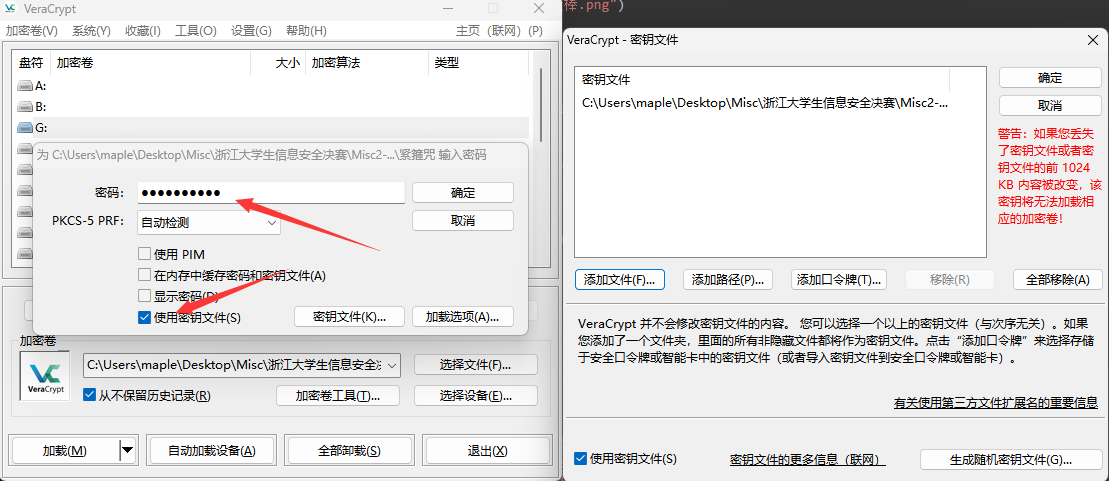The image size is (1109, 481).
Task: Expand the volume file path combo box
Action: point(391,365)
